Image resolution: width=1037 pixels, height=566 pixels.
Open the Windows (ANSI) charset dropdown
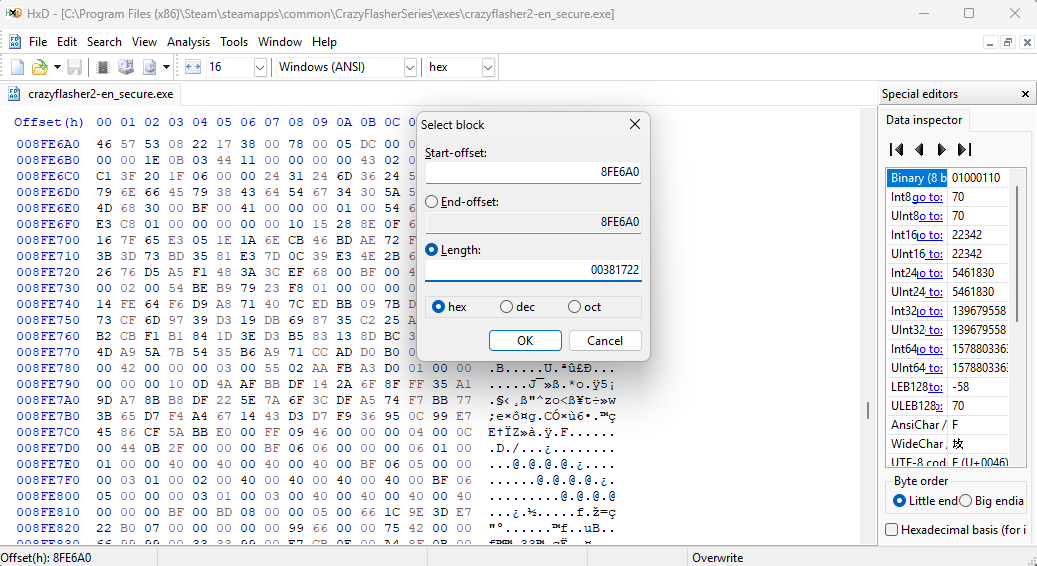coord(410,67)
